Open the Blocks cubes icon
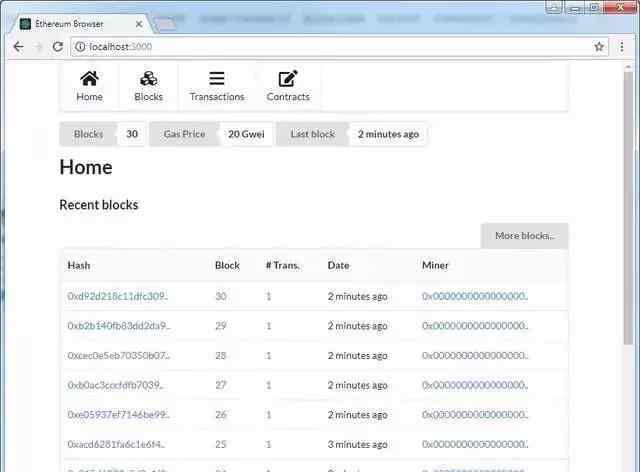This screenshot has width=640, height=472. click(148, 79)
